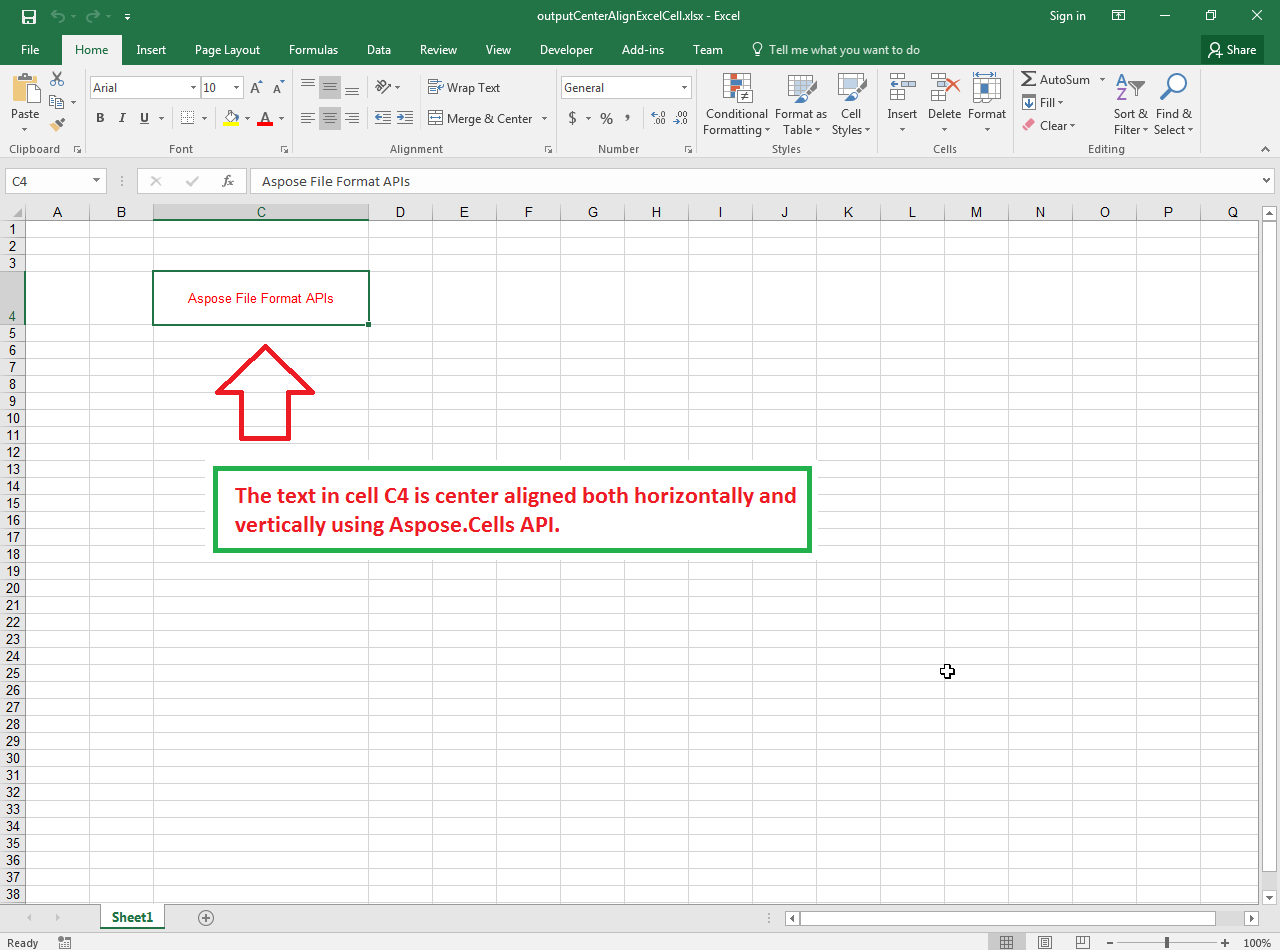The width and height of the screenshot is (1280, 950).
Task: Toggle Italic formatting
Action: [x=122, y=118]
